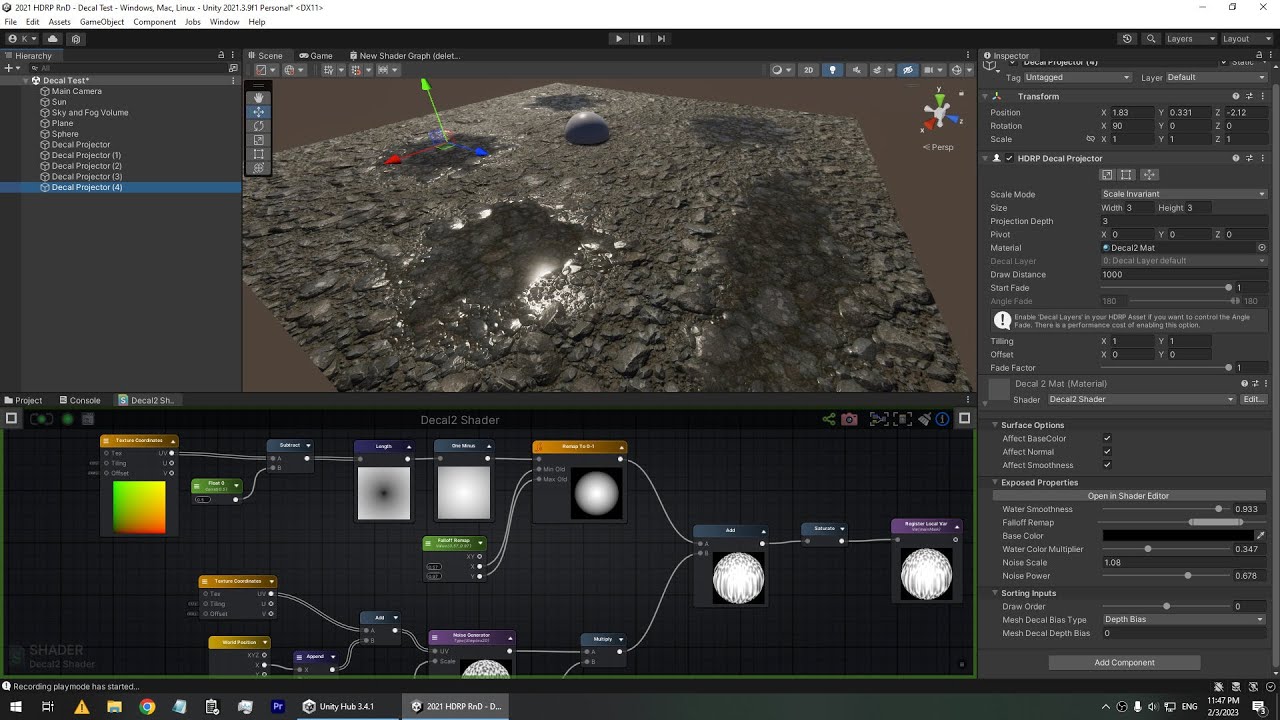The height and width of the screenshot is (720, 1280).
Task: Click the Step frame button
Action: (662, 39)
